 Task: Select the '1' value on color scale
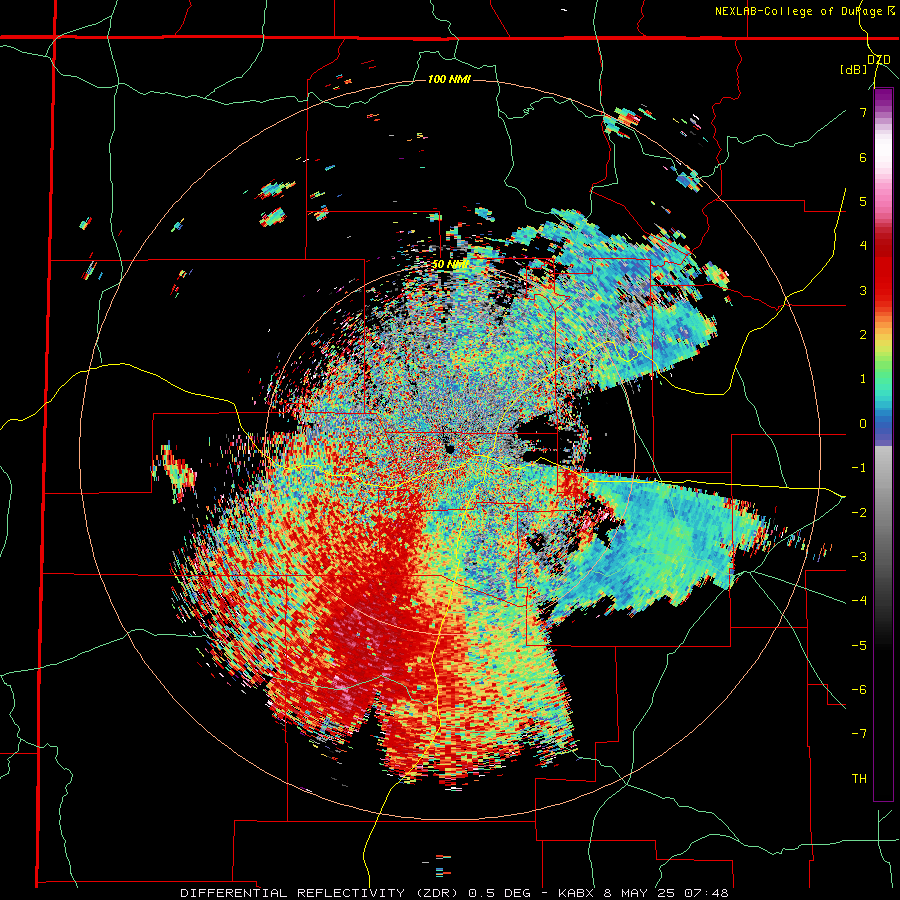tap(863, 379)
